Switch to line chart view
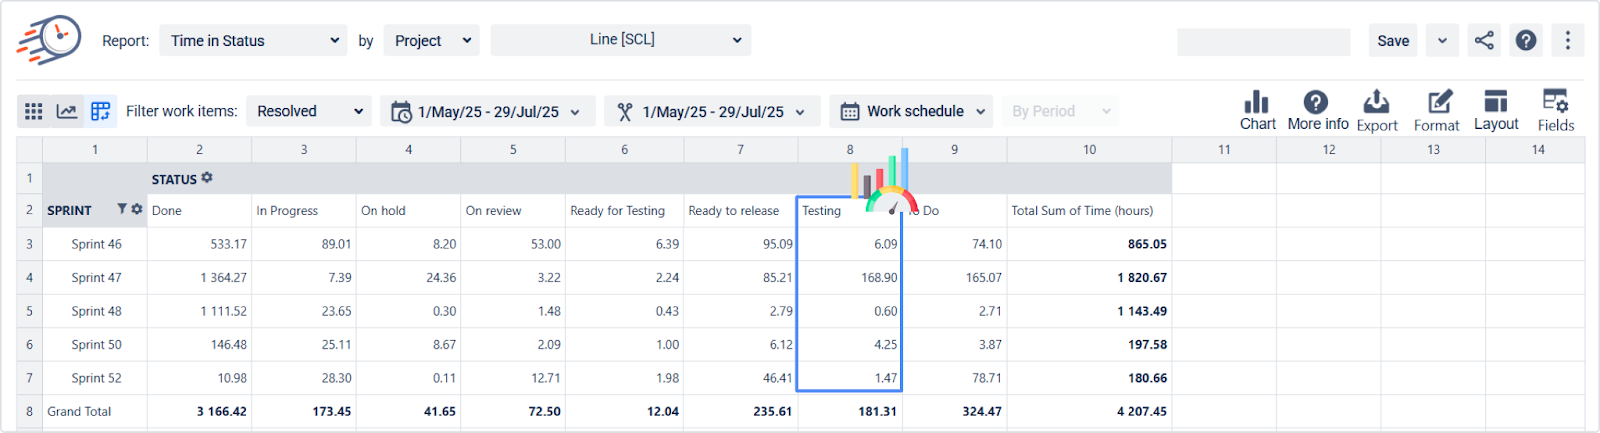This screenshot has height=433, width=1600. coord(67,111)
